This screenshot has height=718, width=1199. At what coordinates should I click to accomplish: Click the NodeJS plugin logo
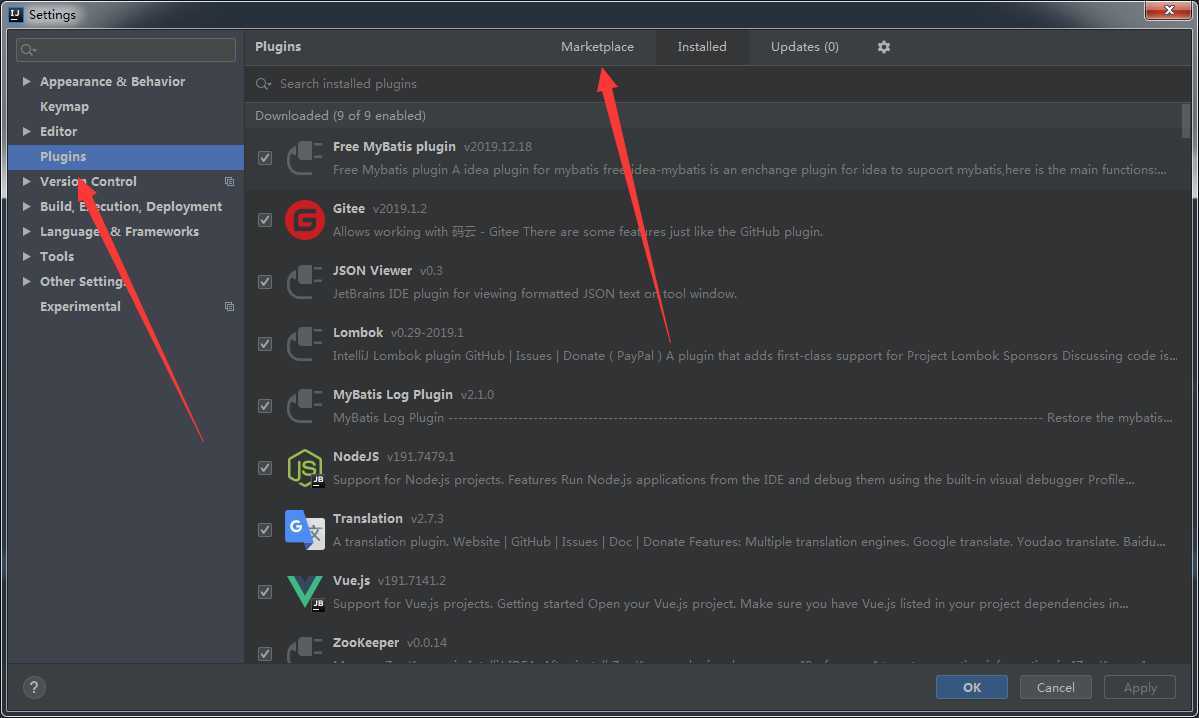[x=304, y=468]
